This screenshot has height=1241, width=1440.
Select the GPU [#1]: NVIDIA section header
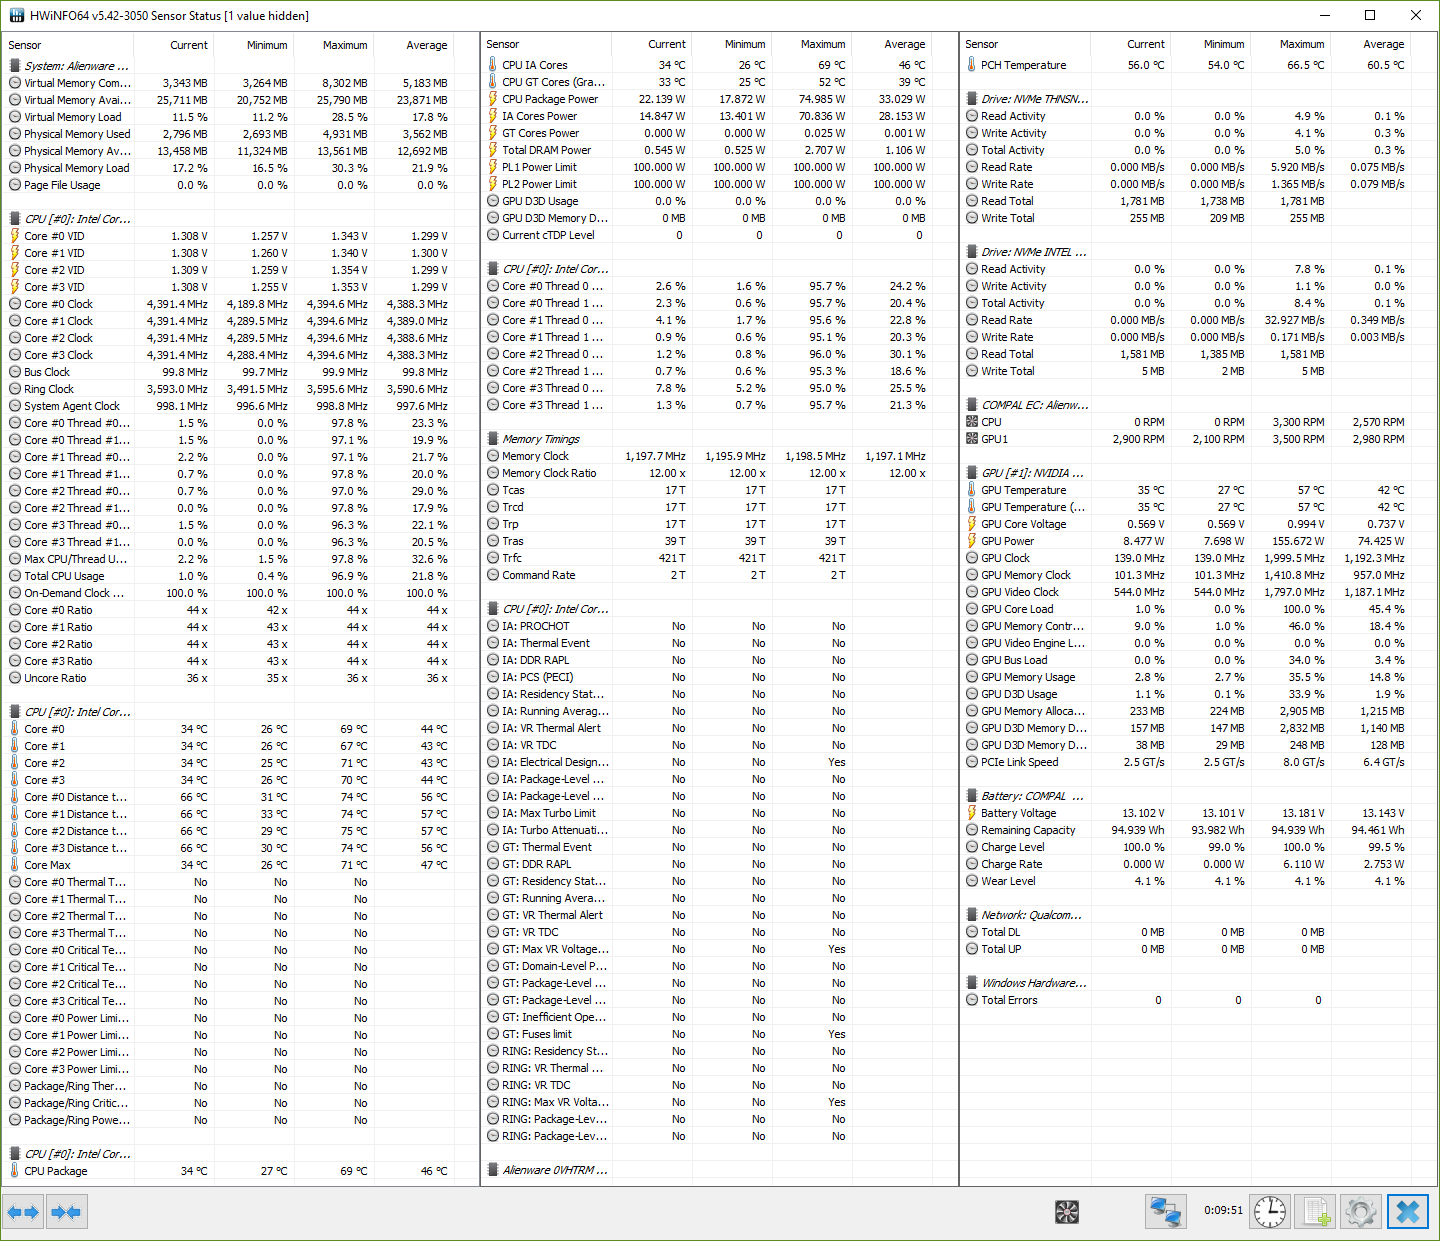click(1032, 473)
